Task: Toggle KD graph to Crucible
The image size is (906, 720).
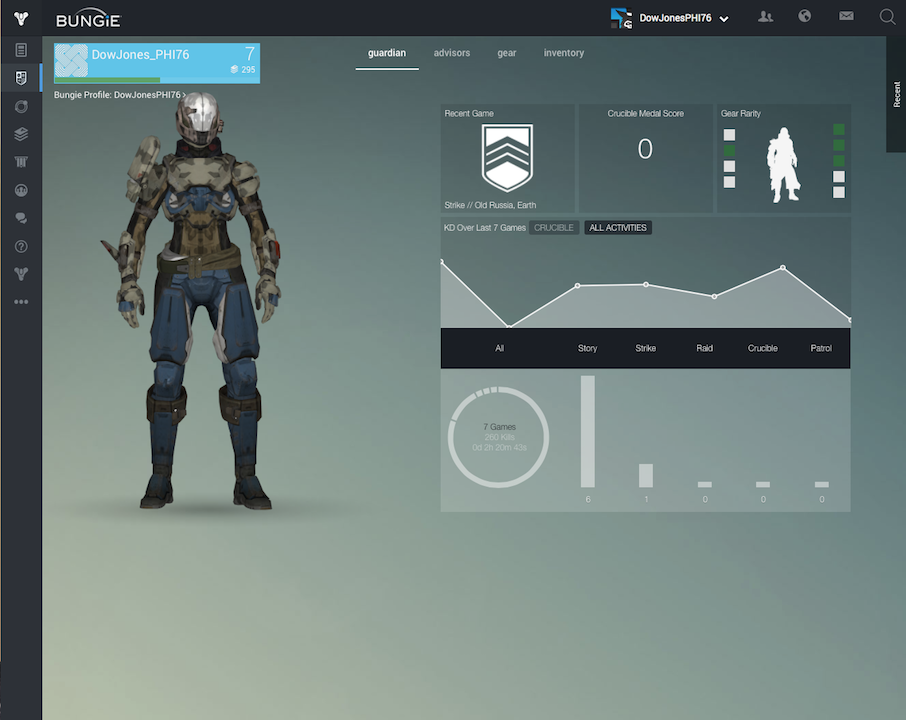Action: point(554,228)
